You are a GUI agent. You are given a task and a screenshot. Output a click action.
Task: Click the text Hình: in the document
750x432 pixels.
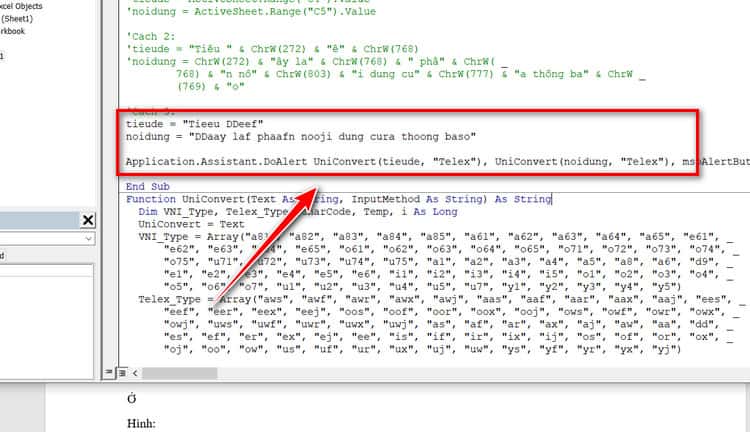142,423
